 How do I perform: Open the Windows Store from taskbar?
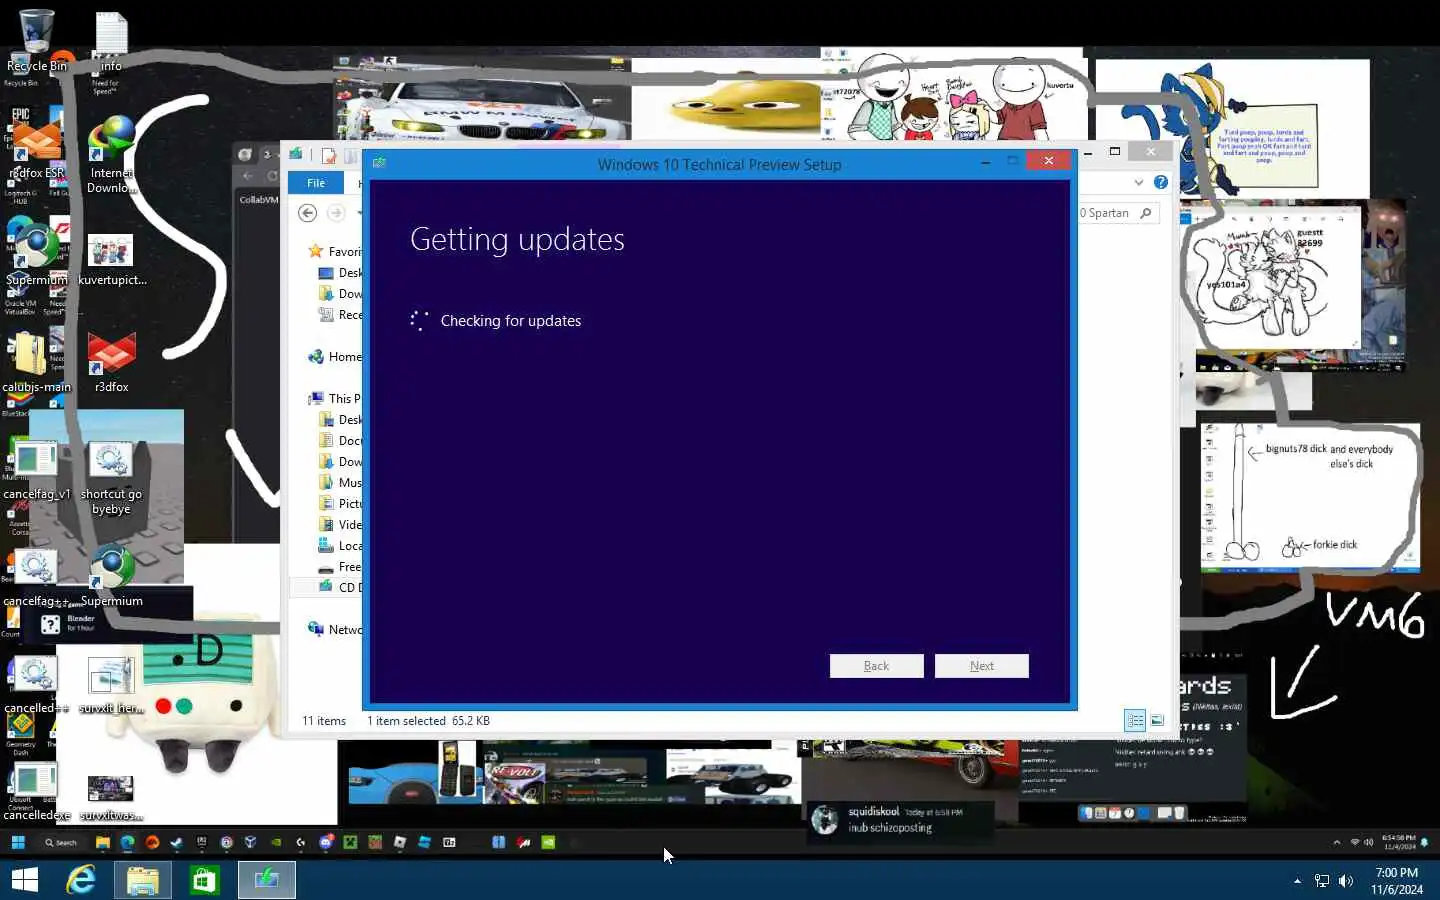[205, 880]
